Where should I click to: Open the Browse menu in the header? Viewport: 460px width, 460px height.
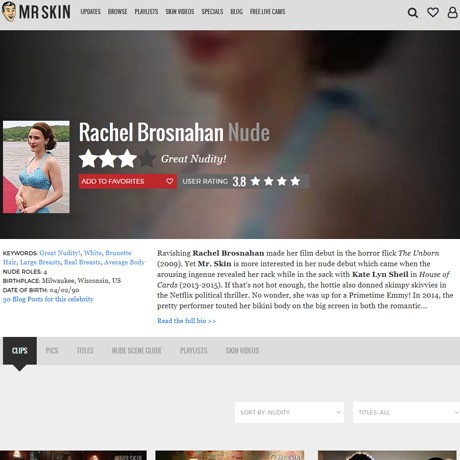(x=117, y=12)
